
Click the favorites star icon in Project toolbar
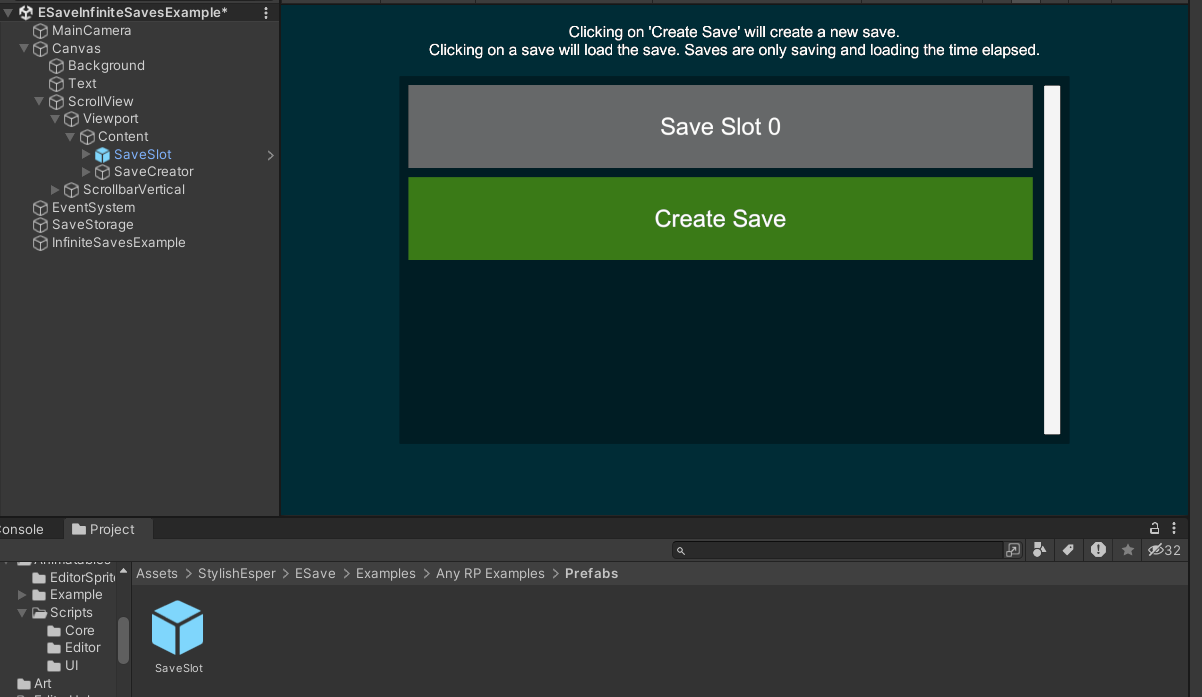pyautogui.click(x=1128, y=550)
